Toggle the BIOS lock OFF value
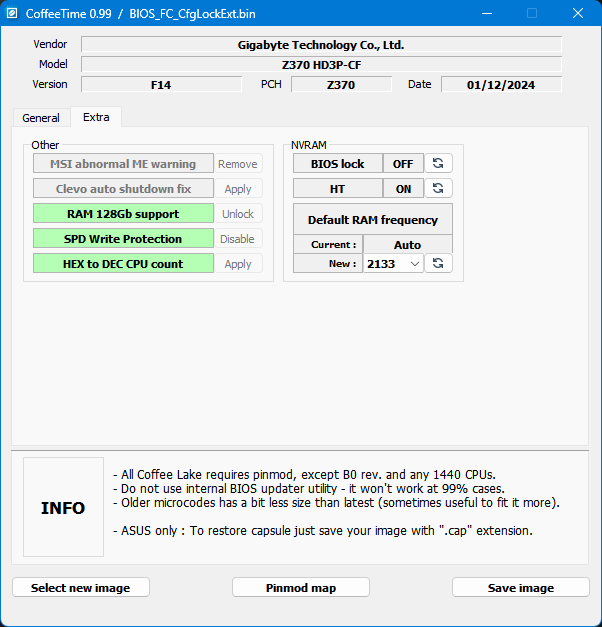 (403, 164)
